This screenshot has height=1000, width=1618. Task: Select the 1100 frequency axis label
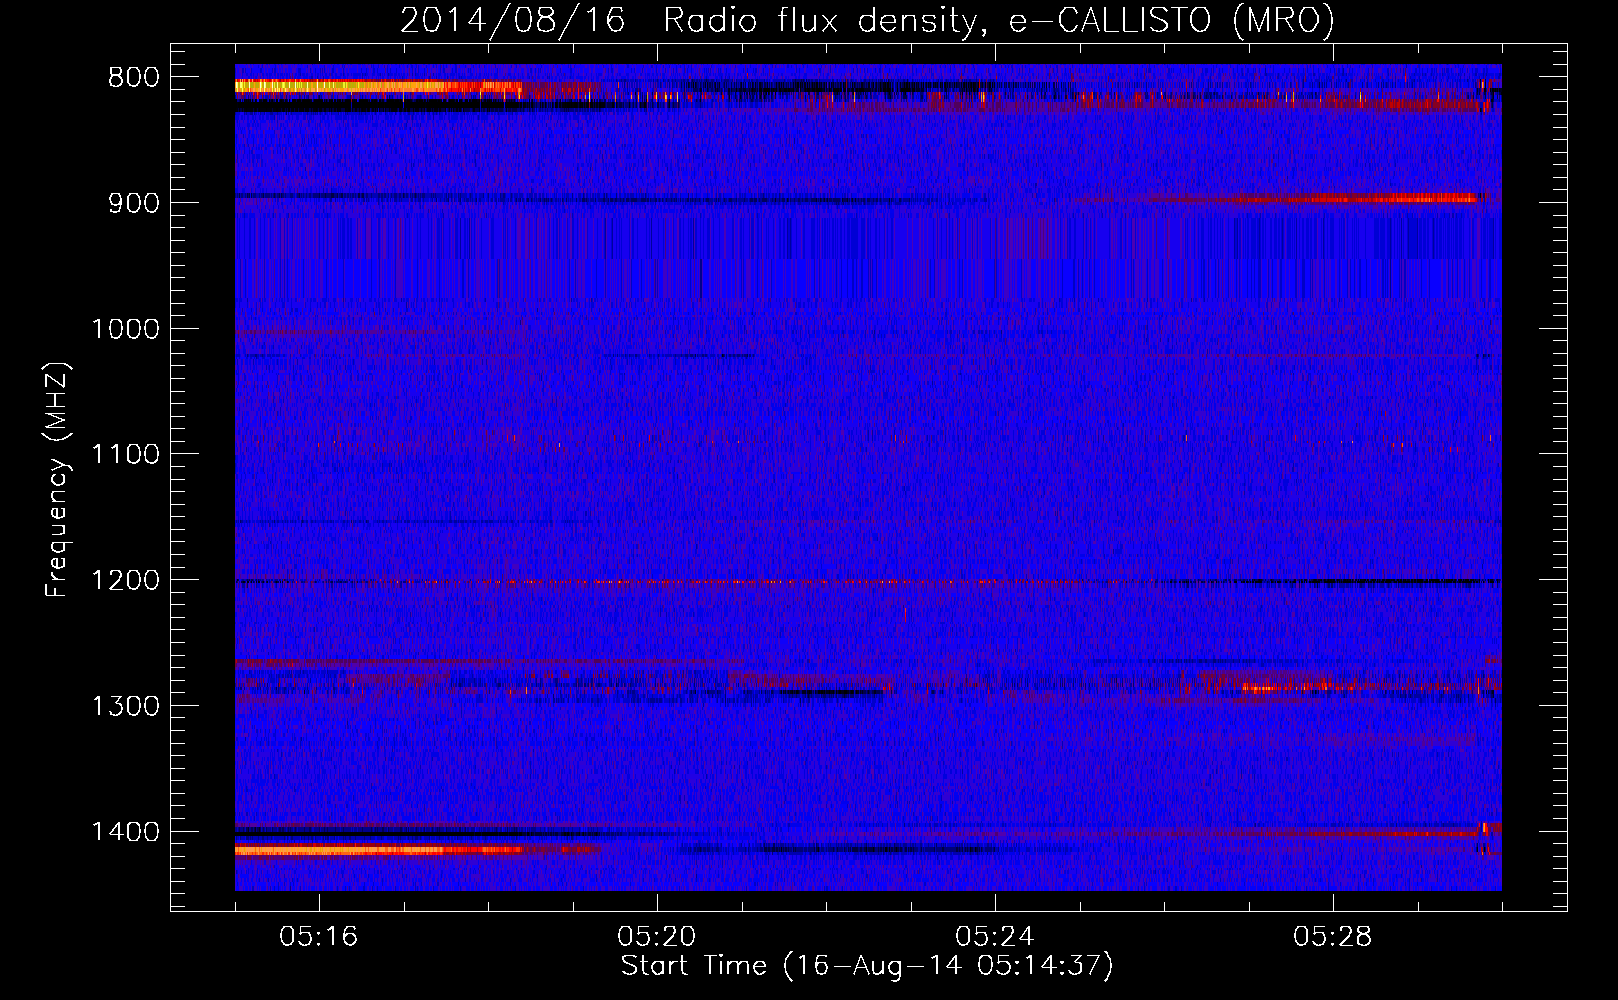point(125,455)
